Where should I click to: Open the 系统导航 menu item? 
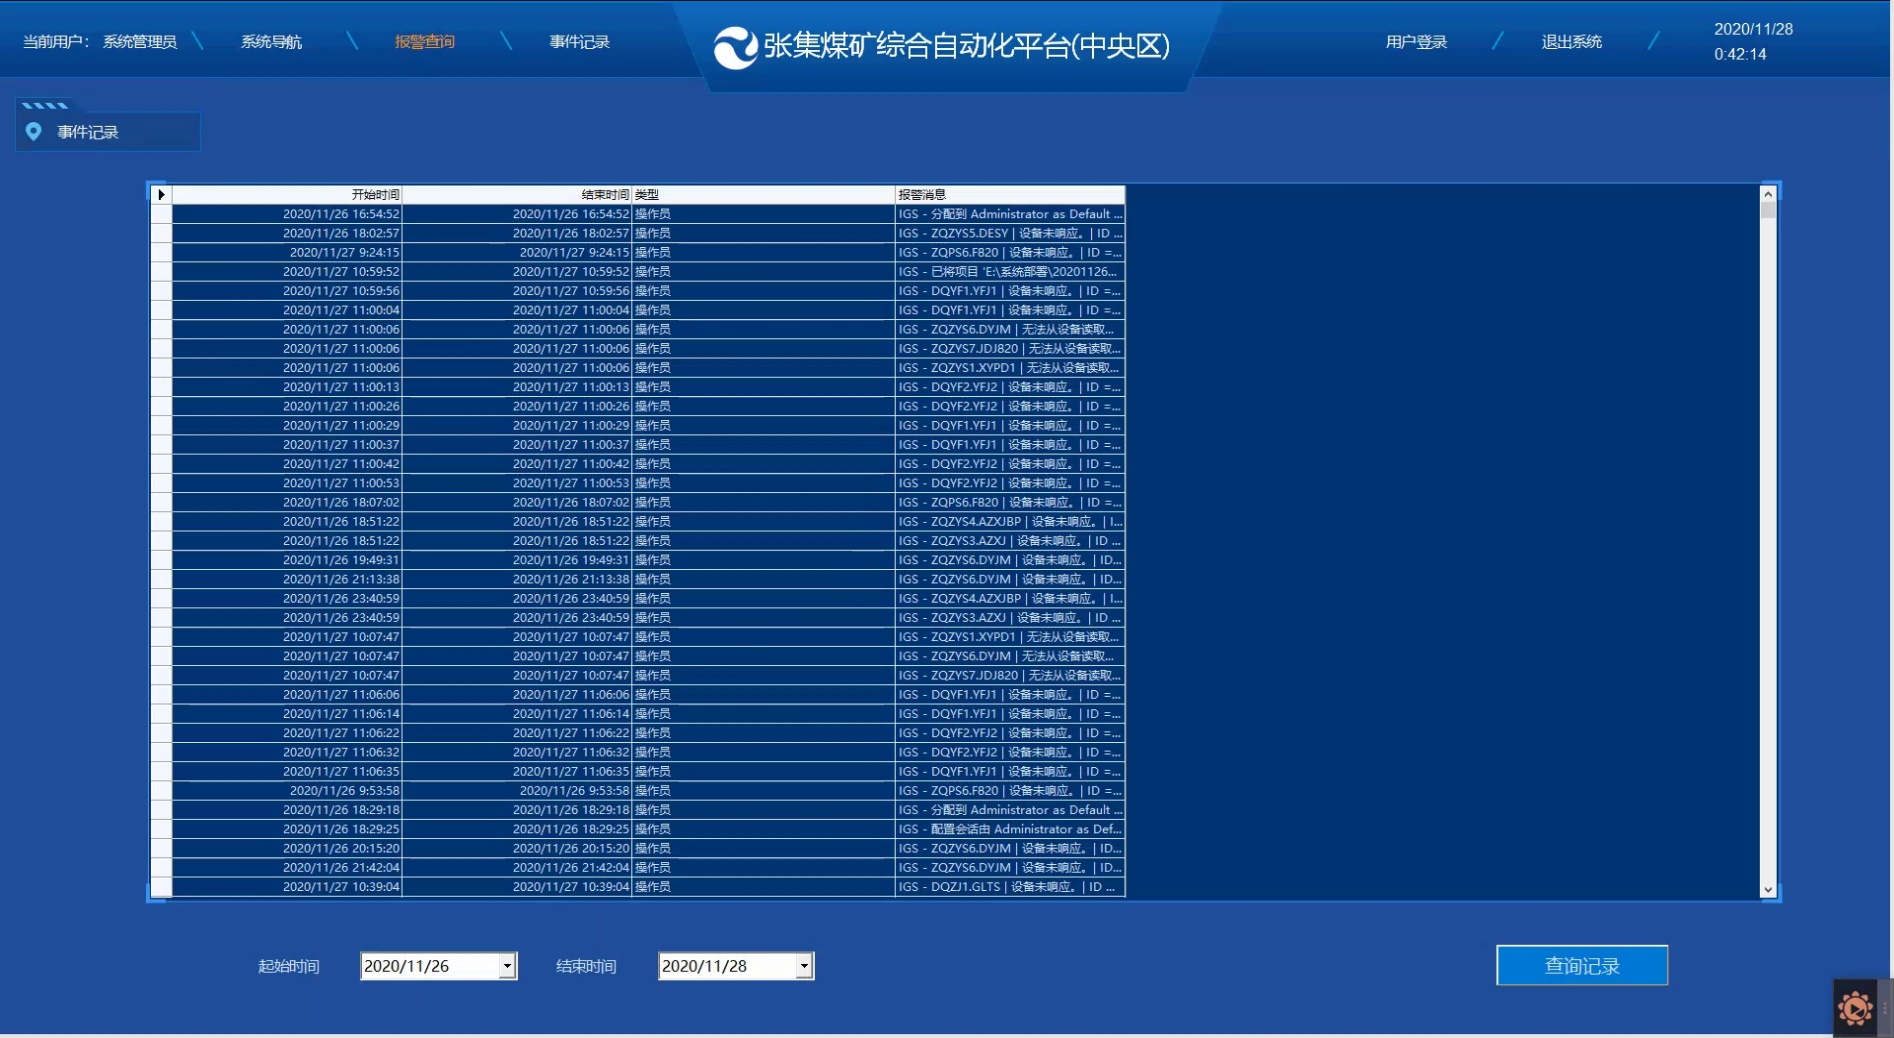pyautogui.click(x=271, y=42)
